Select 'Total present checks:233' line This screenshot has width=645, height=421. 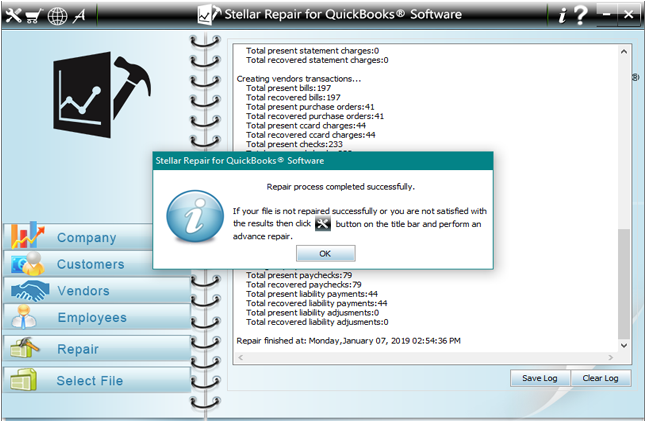[295, 144]
